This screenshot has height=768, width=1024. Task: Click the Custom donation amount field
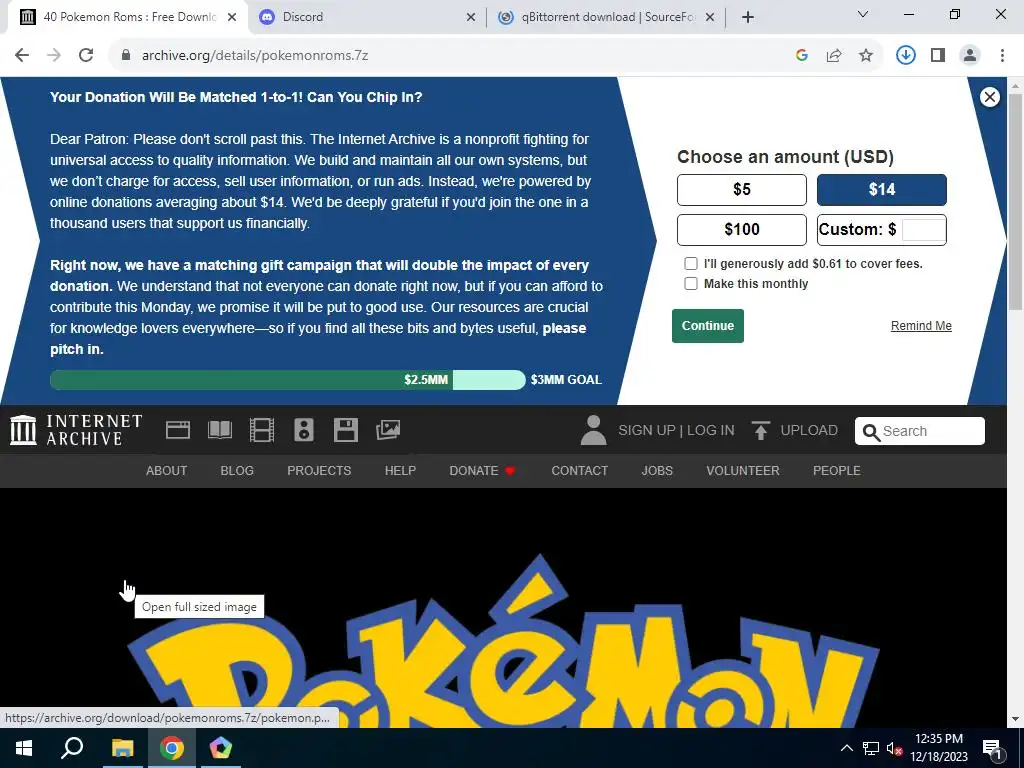[923, 230]
